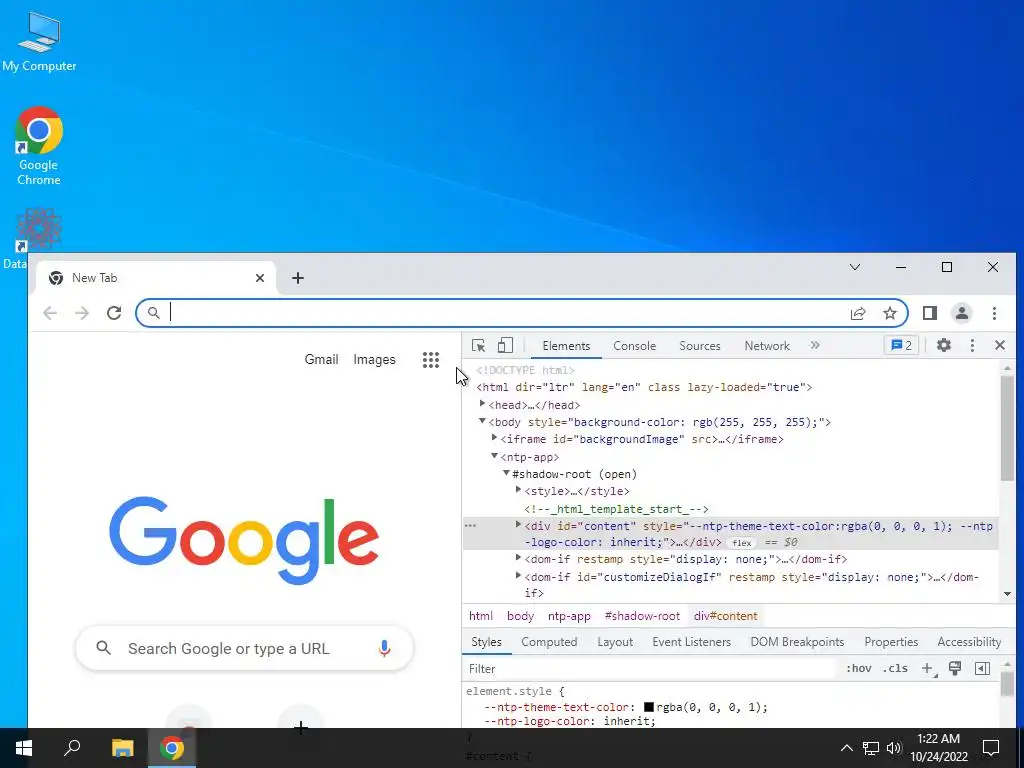The height and width of the screenshot is (768, 1024).
Task: Open Chrome's three-dot menu
Action: pos(994,313)
